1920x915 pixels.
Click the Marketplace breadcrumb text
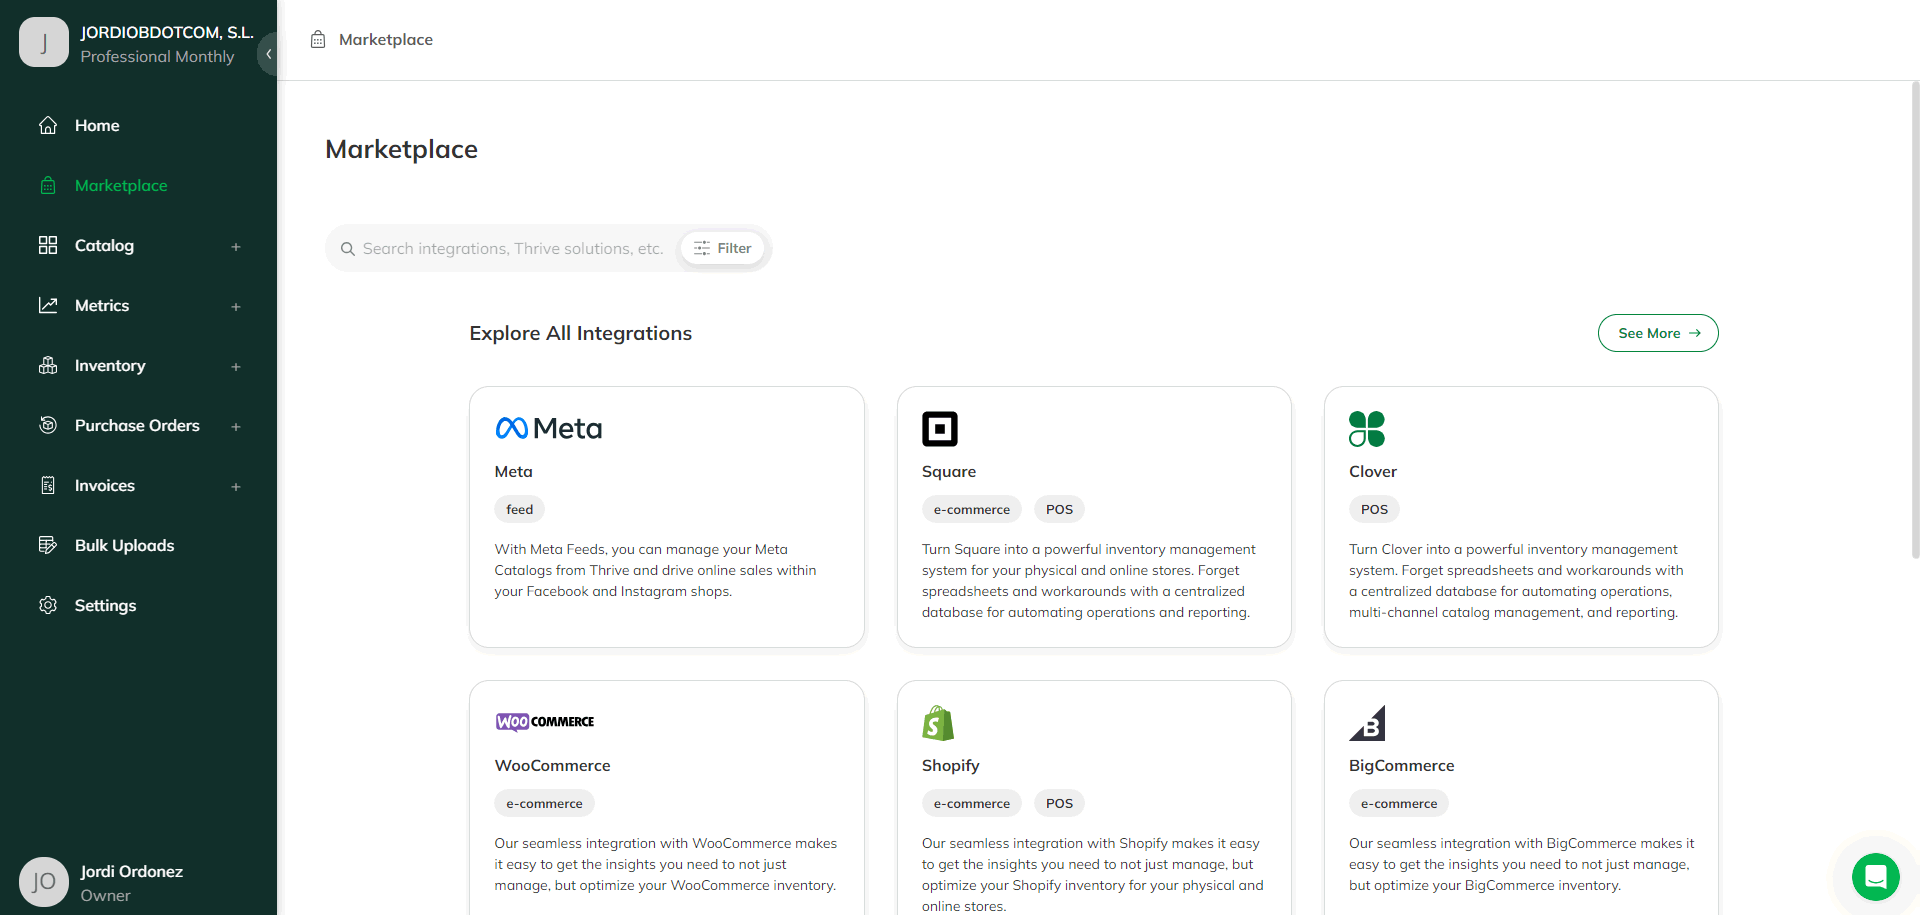[x=386, y=39]
